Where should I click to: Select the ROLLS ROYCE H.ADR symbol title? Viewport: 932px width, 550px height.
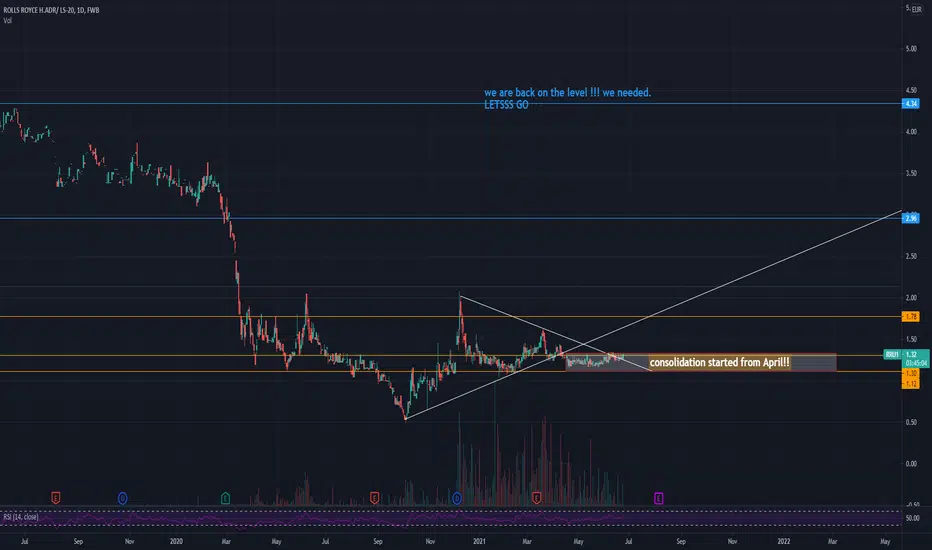coord(51,10)
